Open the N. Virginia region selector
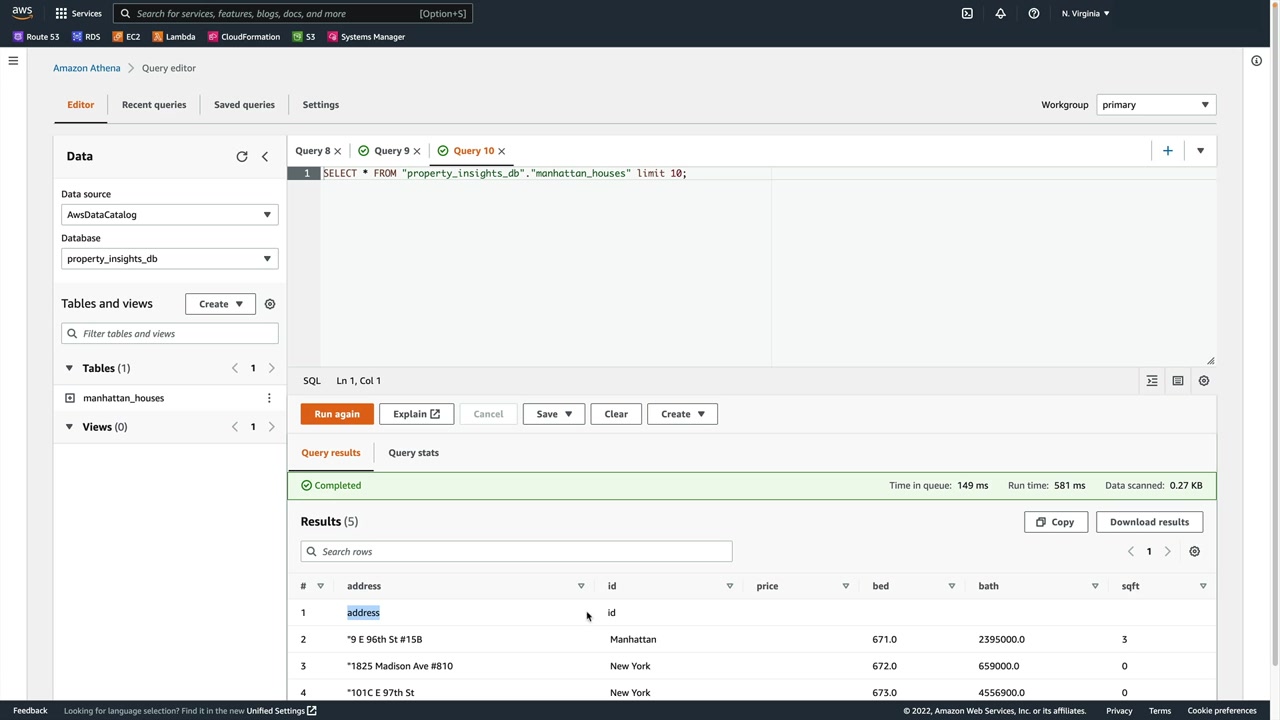 [1085, 13]
